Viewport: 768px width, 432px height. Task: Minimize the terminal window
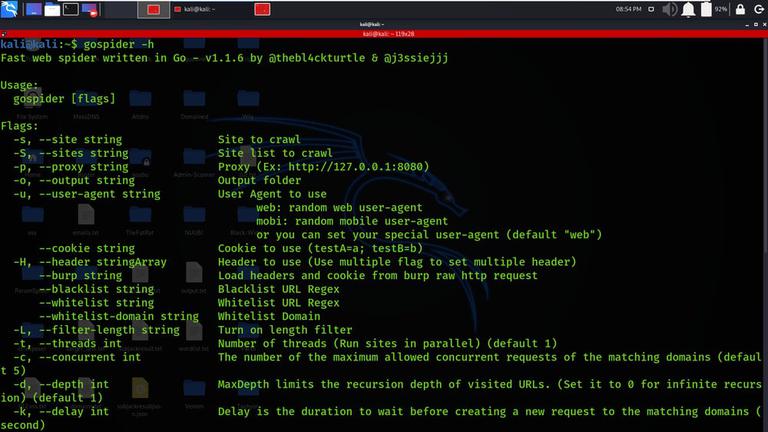pos(747,24)
